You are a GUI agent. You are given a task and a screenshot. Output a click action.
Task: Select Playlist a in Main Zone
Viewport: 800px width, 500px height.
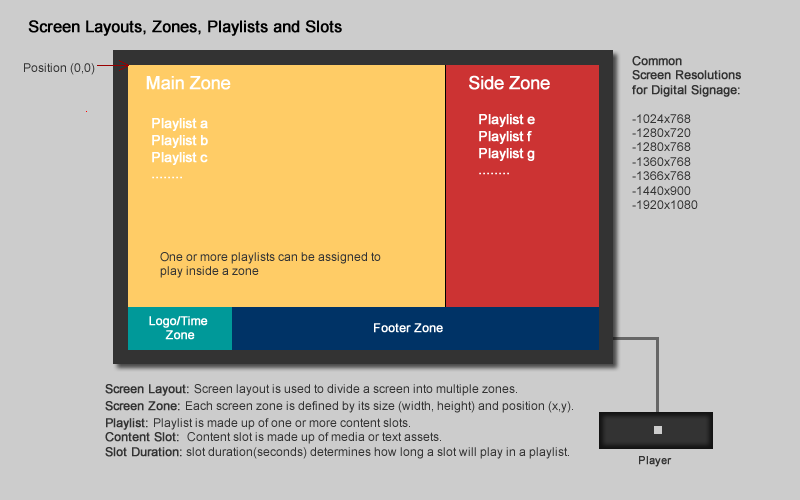point(180,123)
